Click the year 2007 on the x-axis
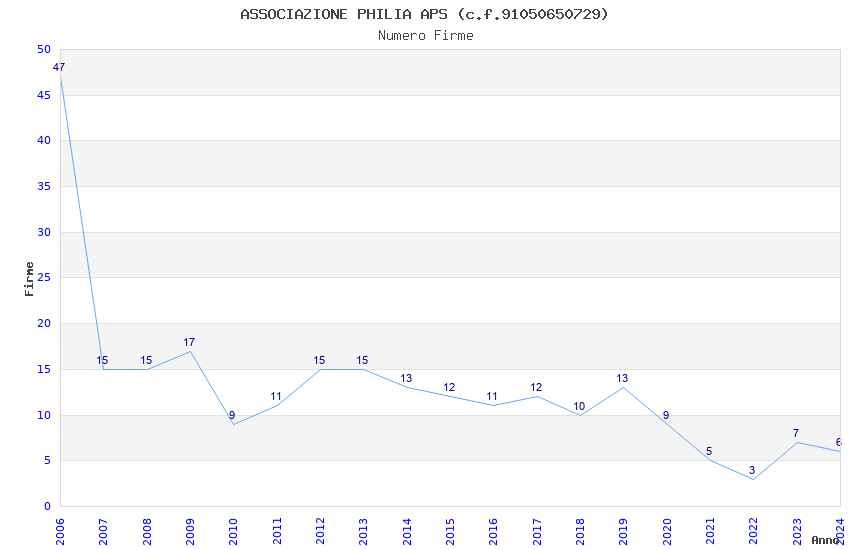 point(103,532)
